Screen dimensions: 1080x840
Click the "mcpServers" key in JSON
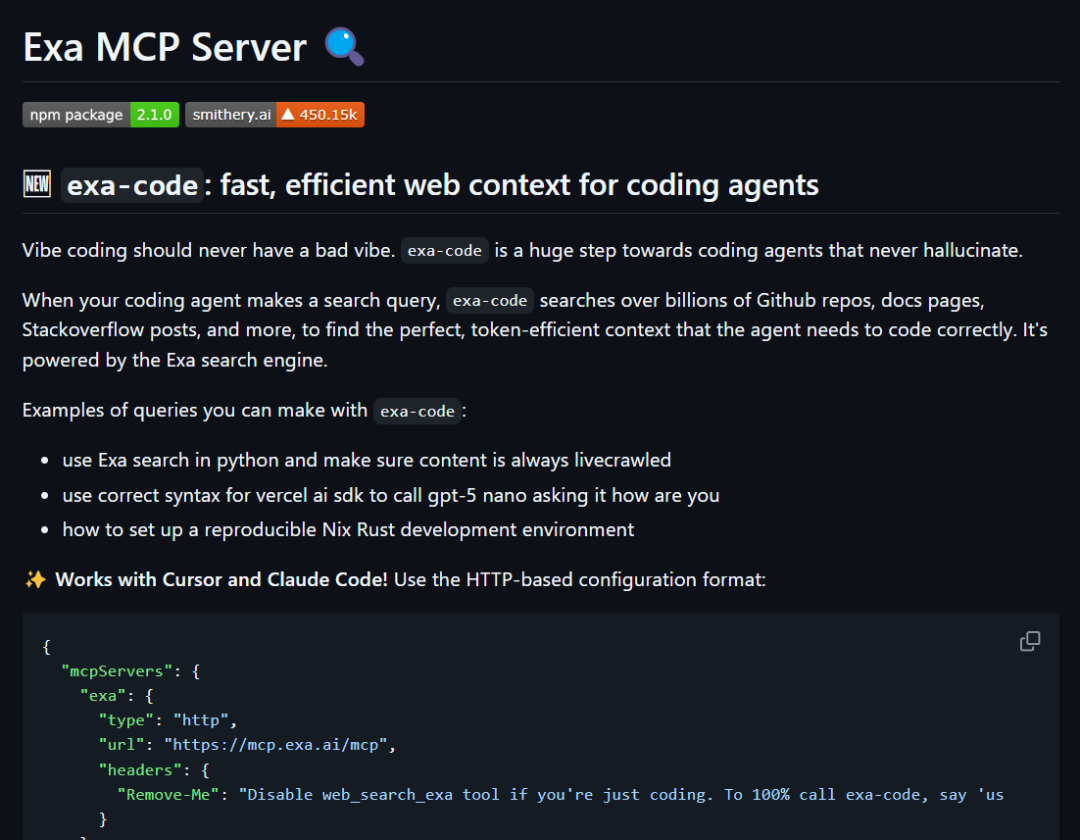[116, 671]
